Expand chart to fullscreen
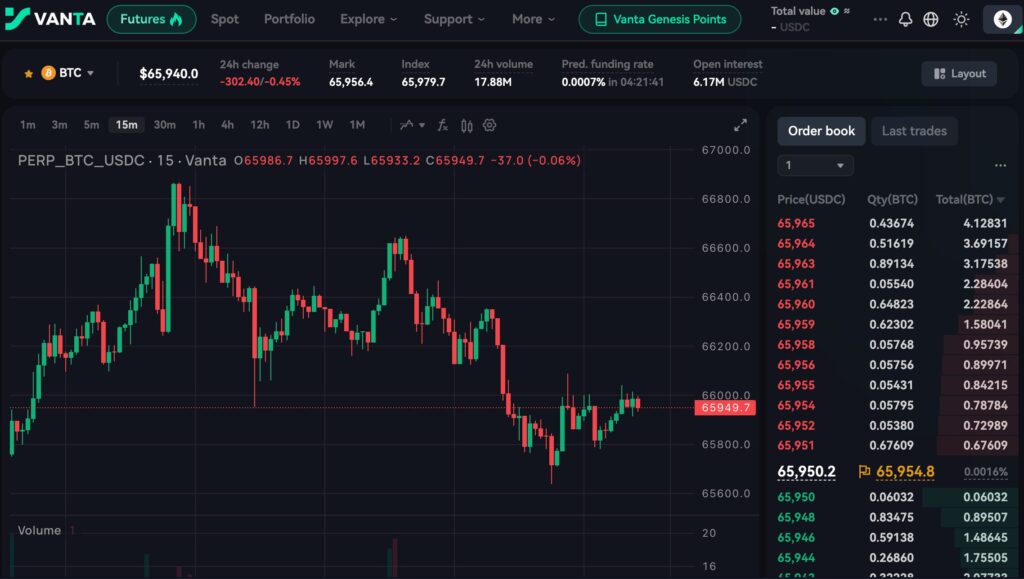 (x=740, y=125)
